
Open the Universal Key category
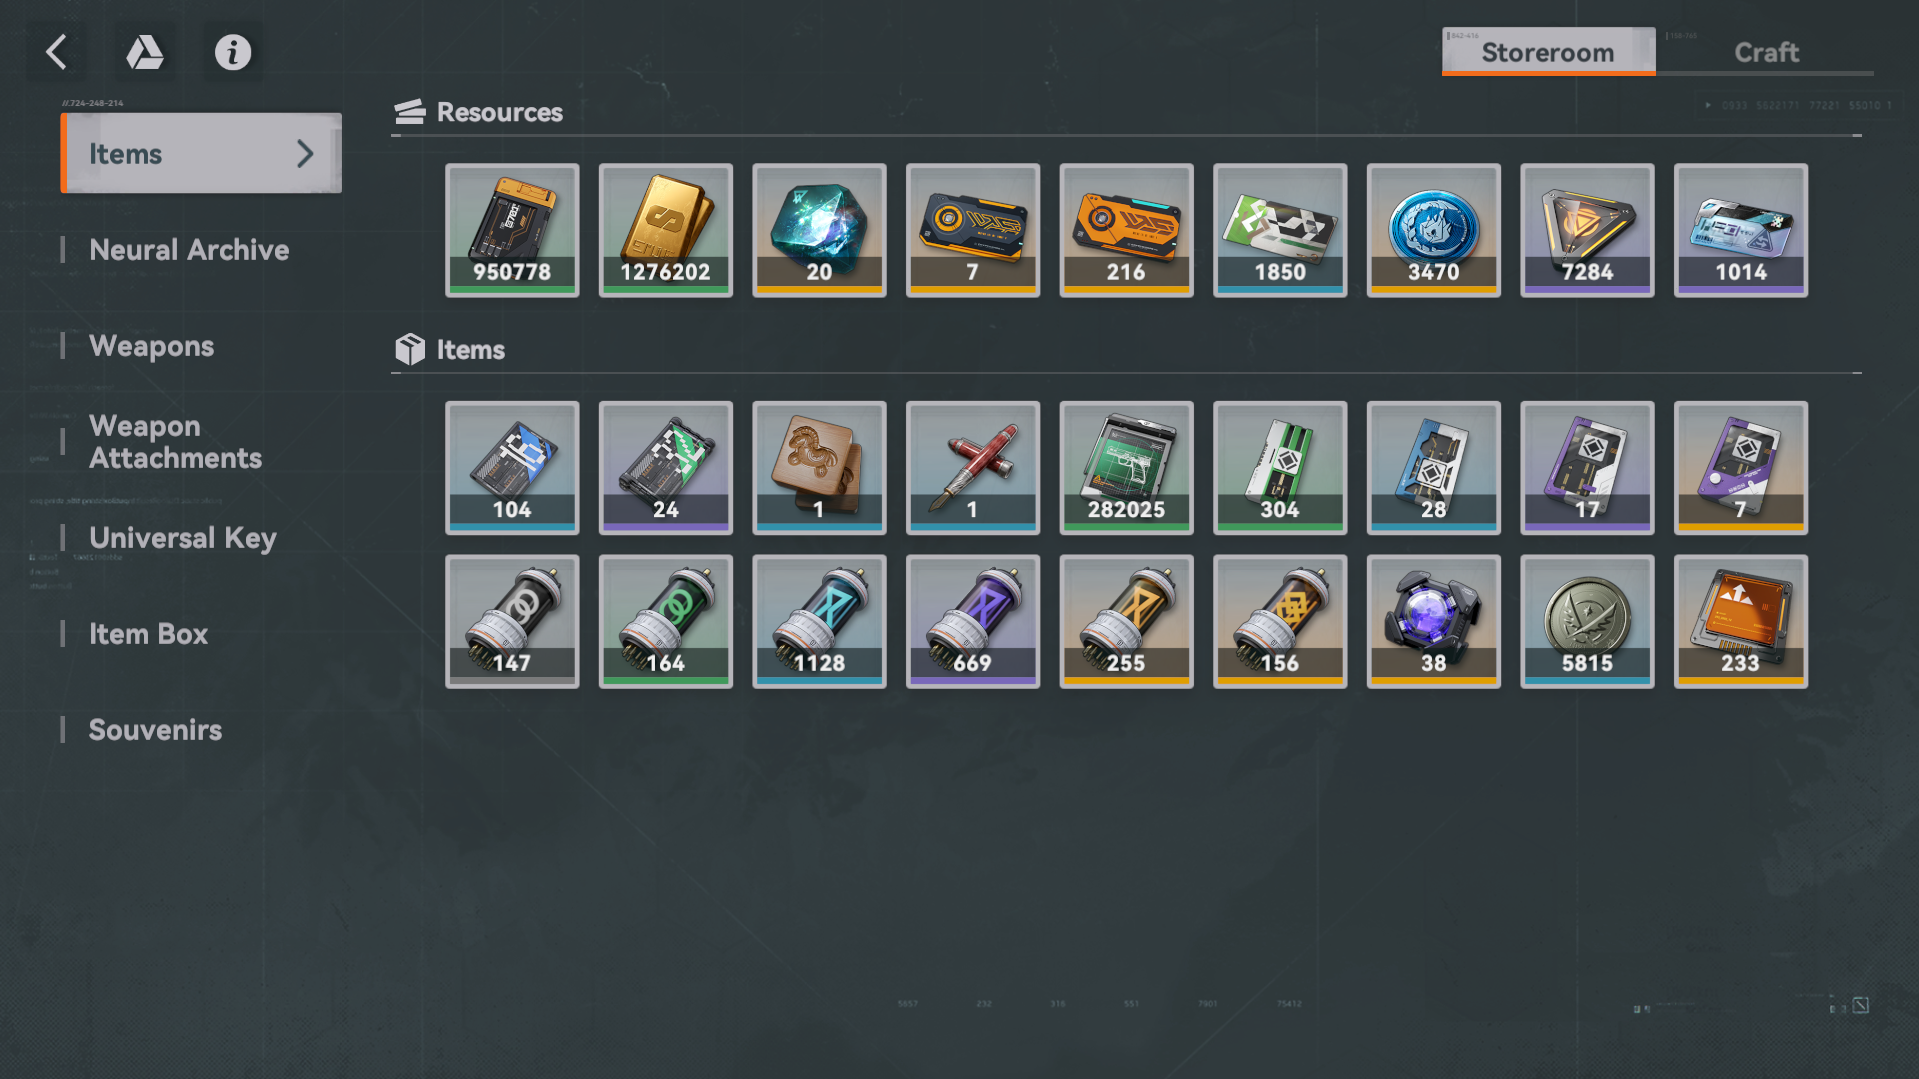click(x=182, y=538)
